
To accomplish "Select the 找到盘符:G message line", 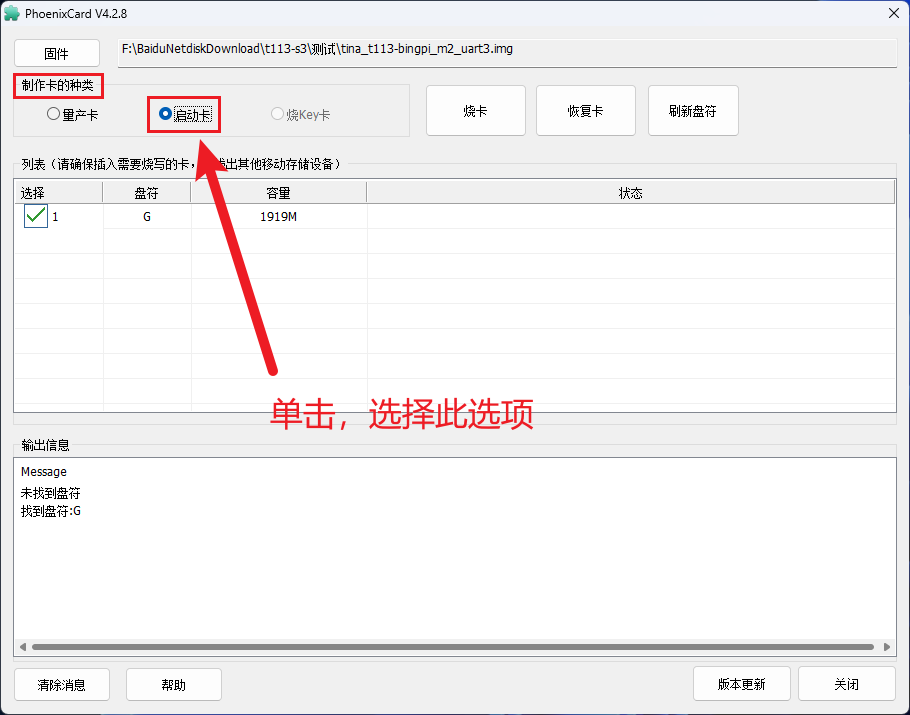I will click(50, 511).
